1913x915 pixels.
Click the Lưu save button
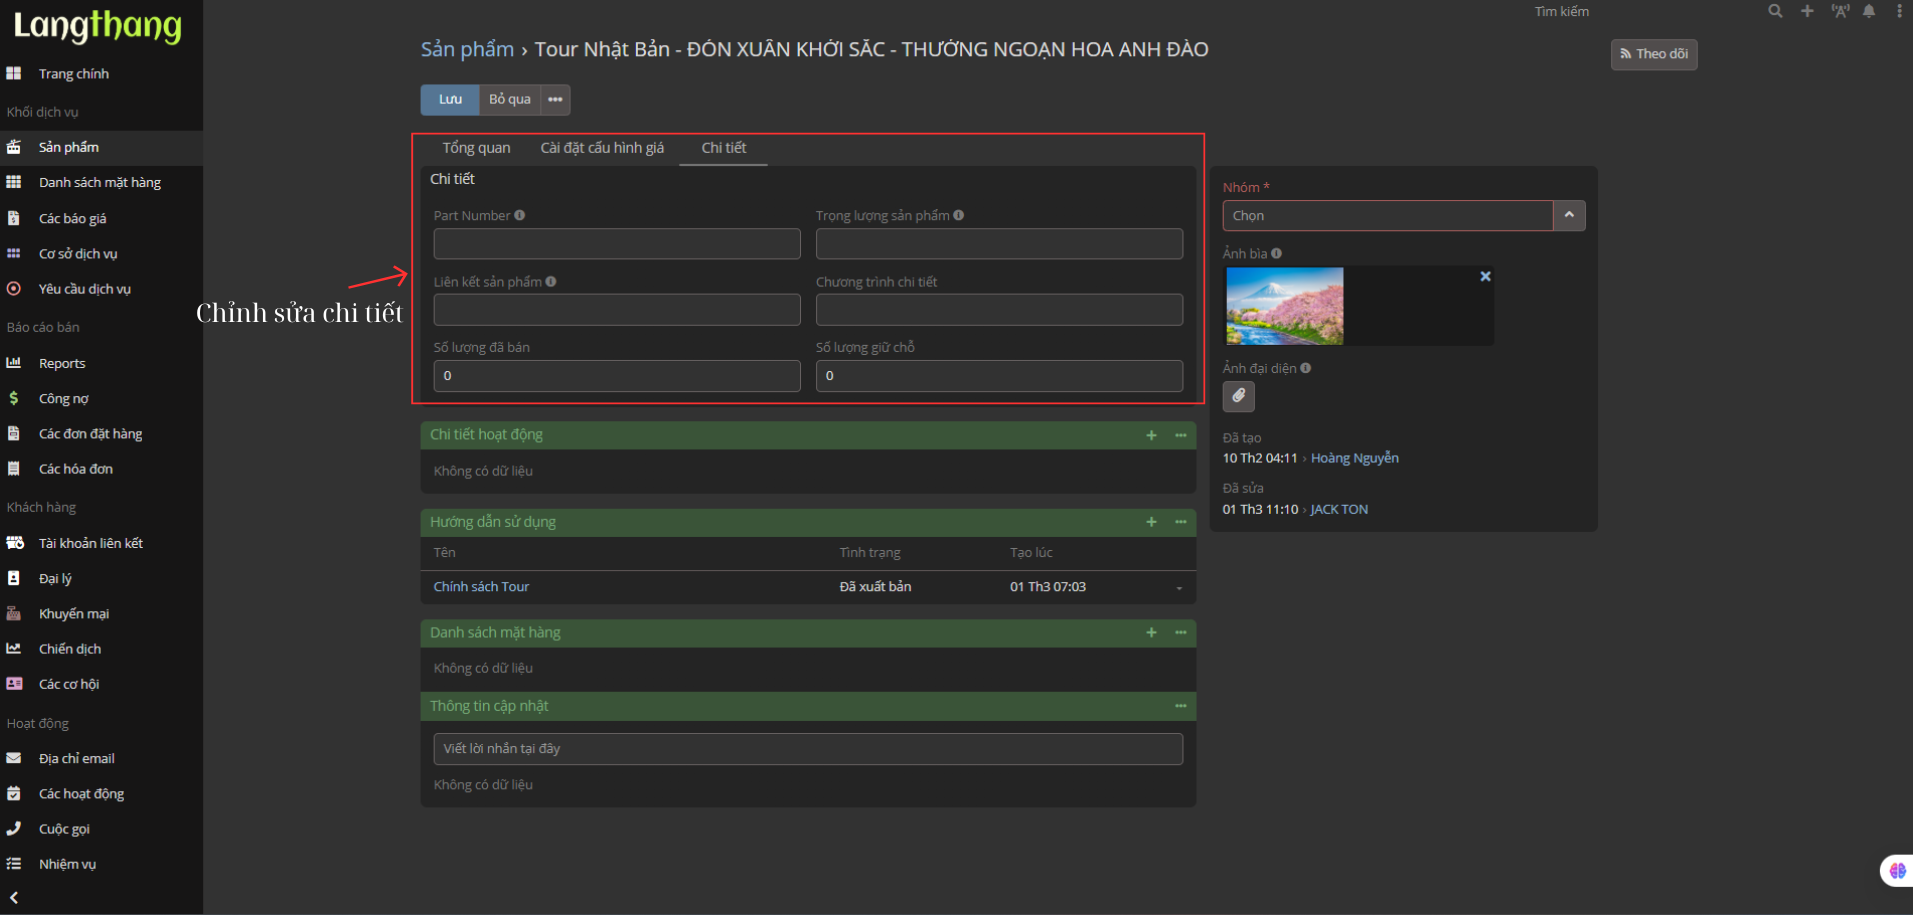tap(450, 99)
